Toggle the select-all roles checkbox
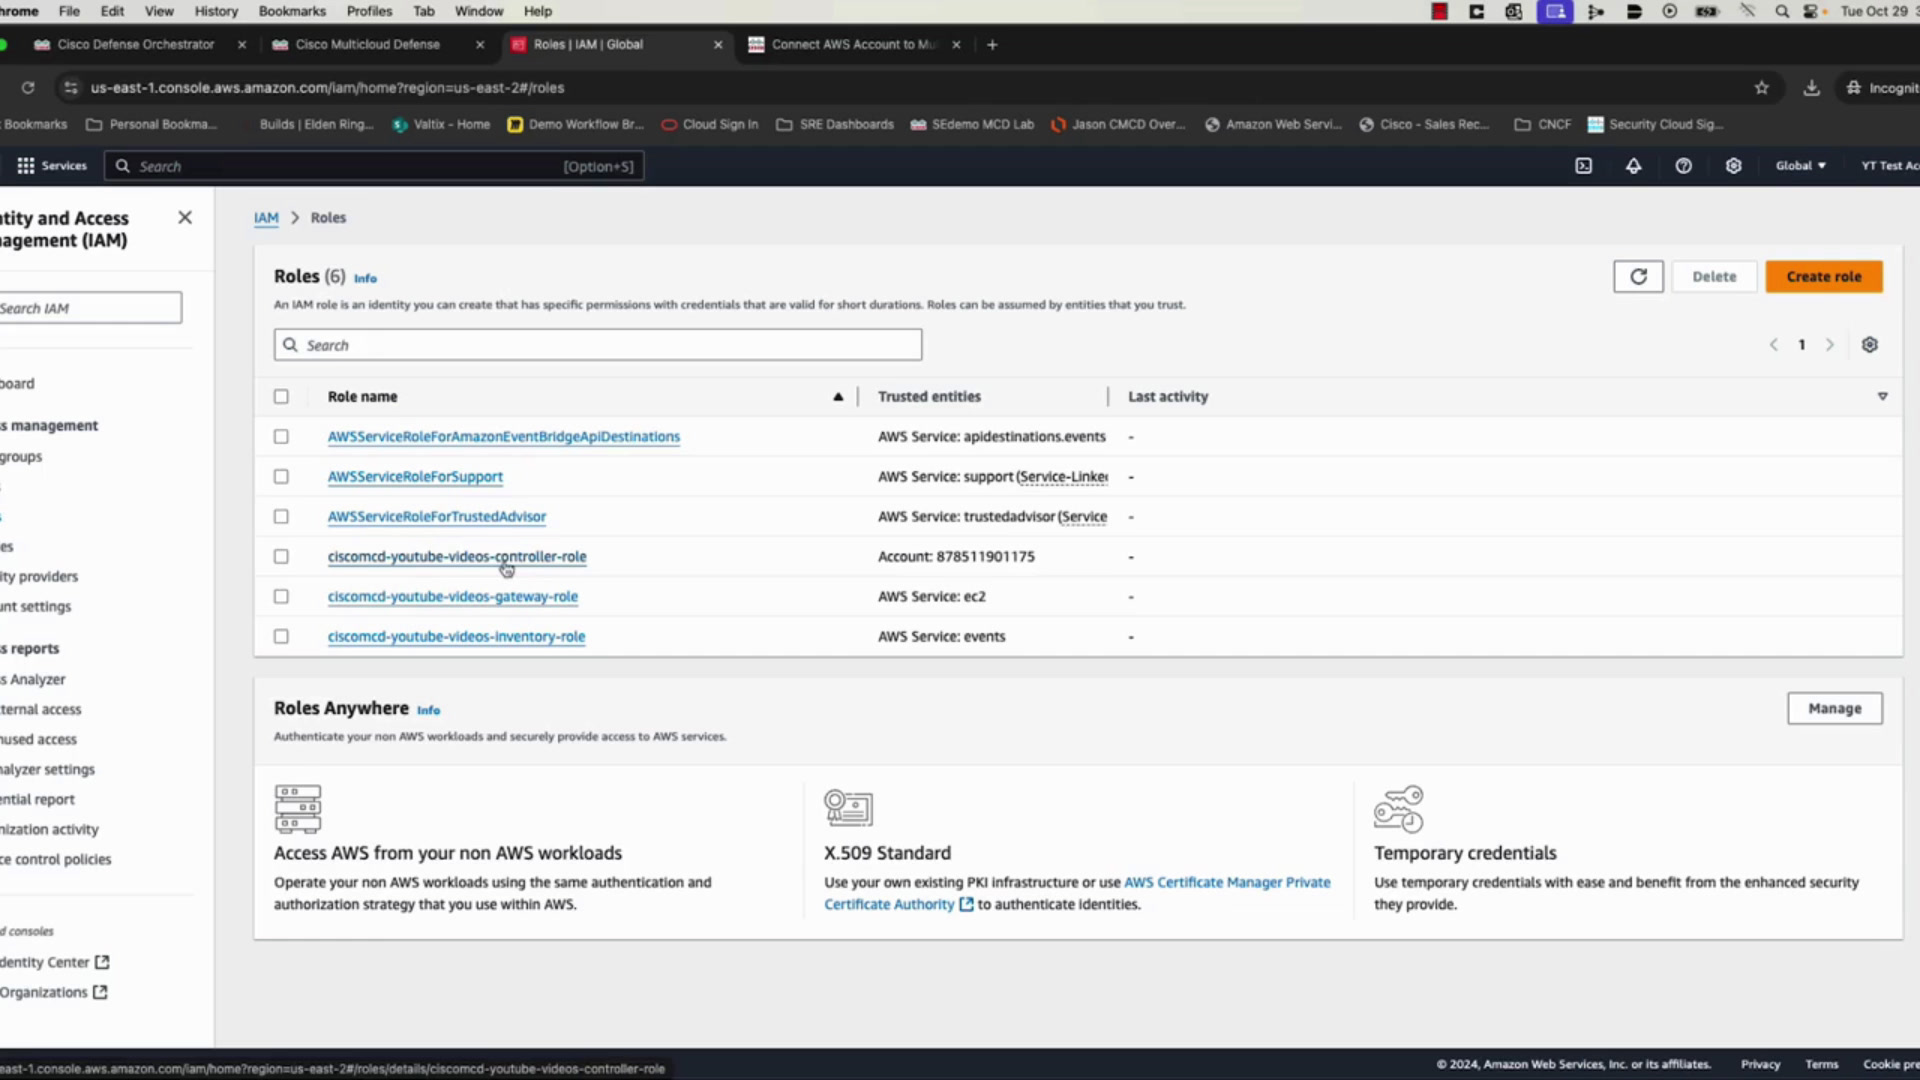1920x1080 pixels. click(x=281, y=397)
